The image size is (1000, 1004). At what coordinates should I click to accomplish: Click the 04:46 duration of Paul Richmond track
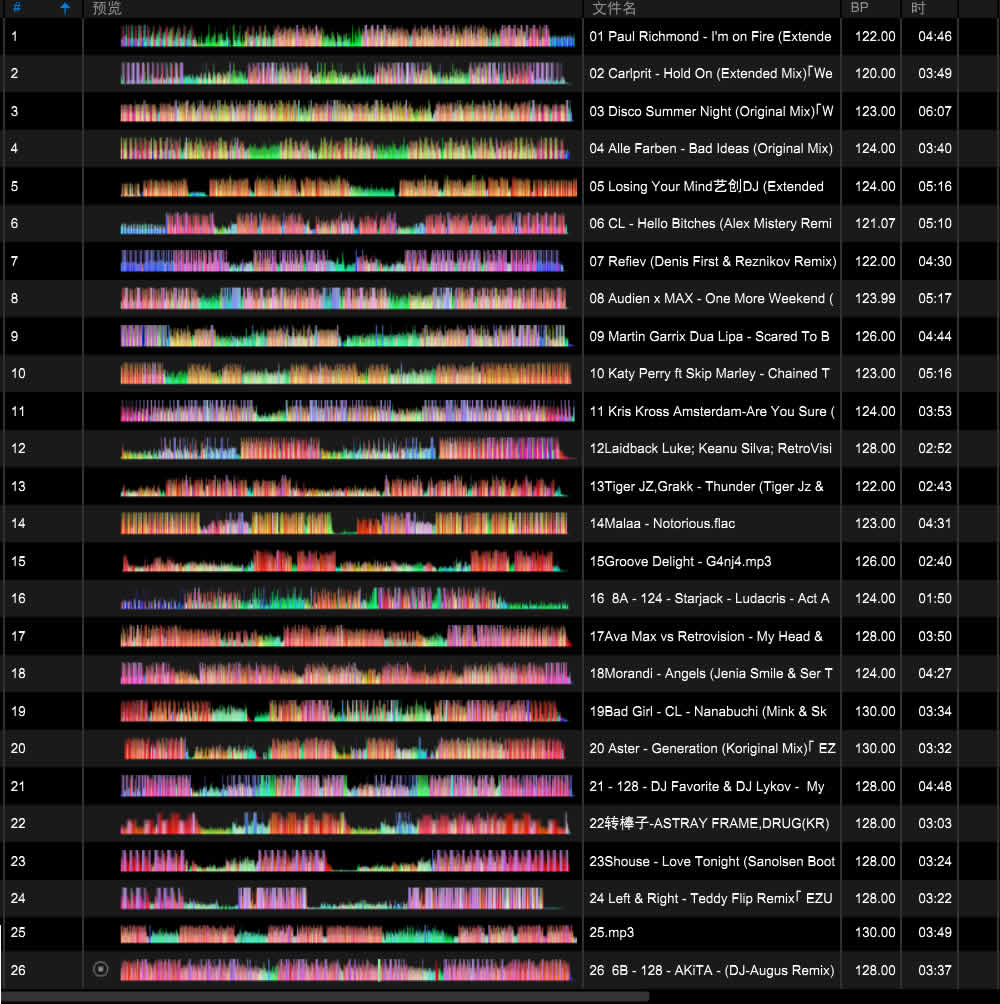pyautogui.click(x=935, y=36)
